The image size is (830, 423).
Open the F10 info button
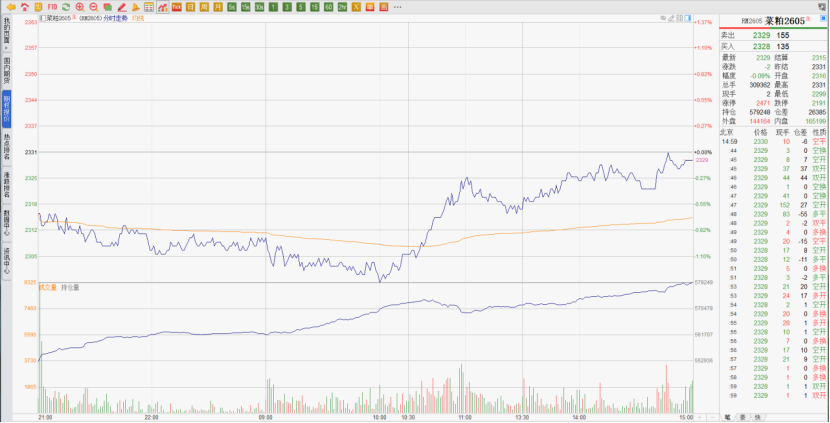pos(51,6)
